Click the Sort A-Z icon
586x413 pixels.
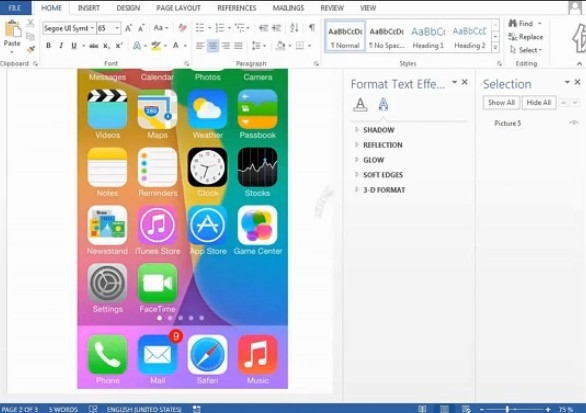click(x=294, y=28)
